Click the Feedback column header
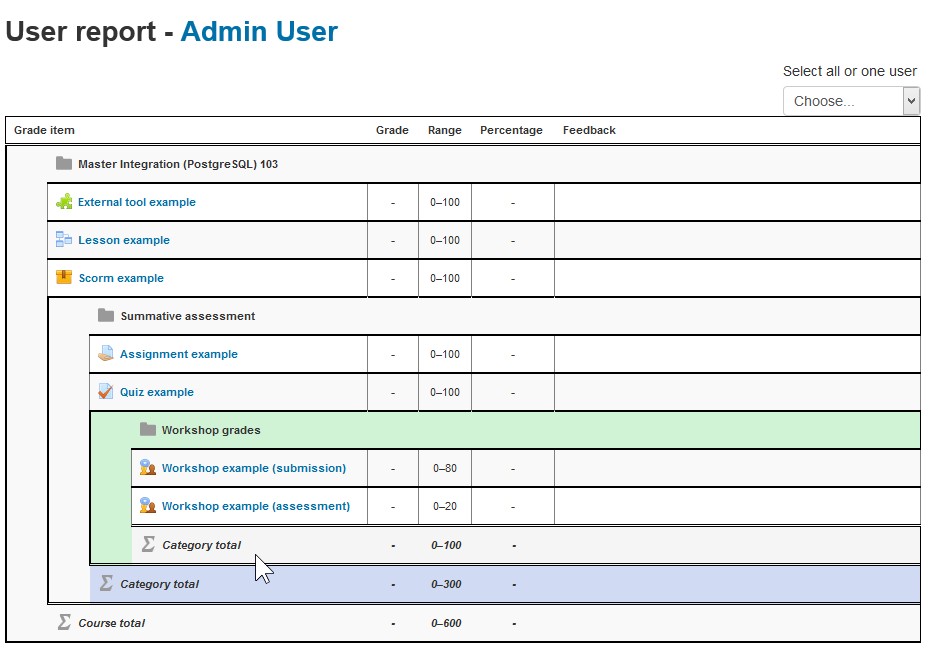931x661 pixels. [x=589, y=130]
